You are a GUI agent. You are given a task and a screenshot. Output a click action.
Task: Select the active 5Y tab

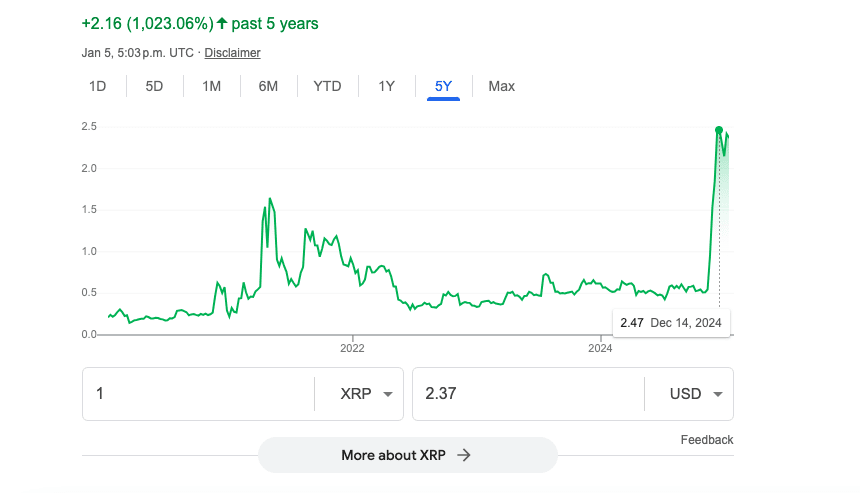point(443,86)
